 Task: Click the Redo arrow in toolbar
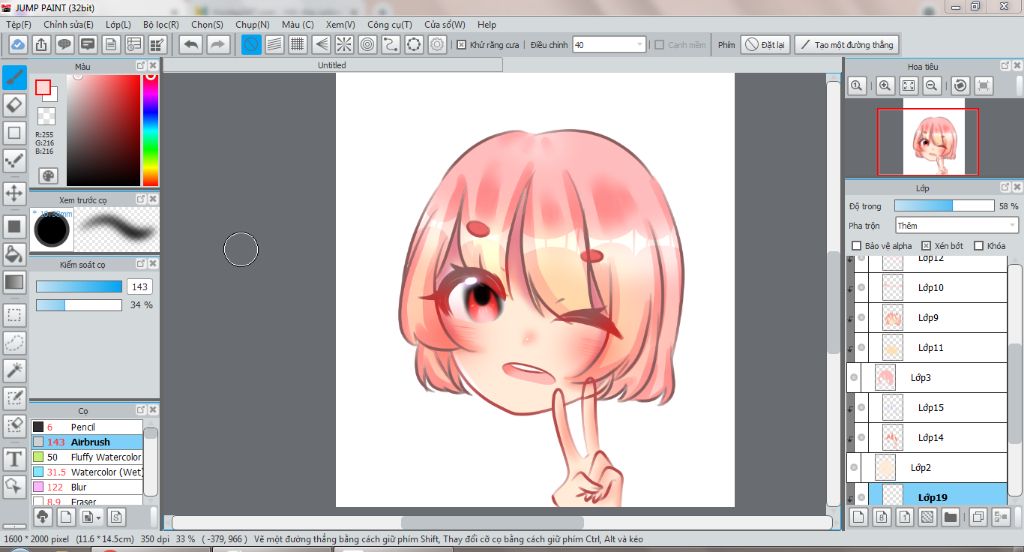pos(217,44)
